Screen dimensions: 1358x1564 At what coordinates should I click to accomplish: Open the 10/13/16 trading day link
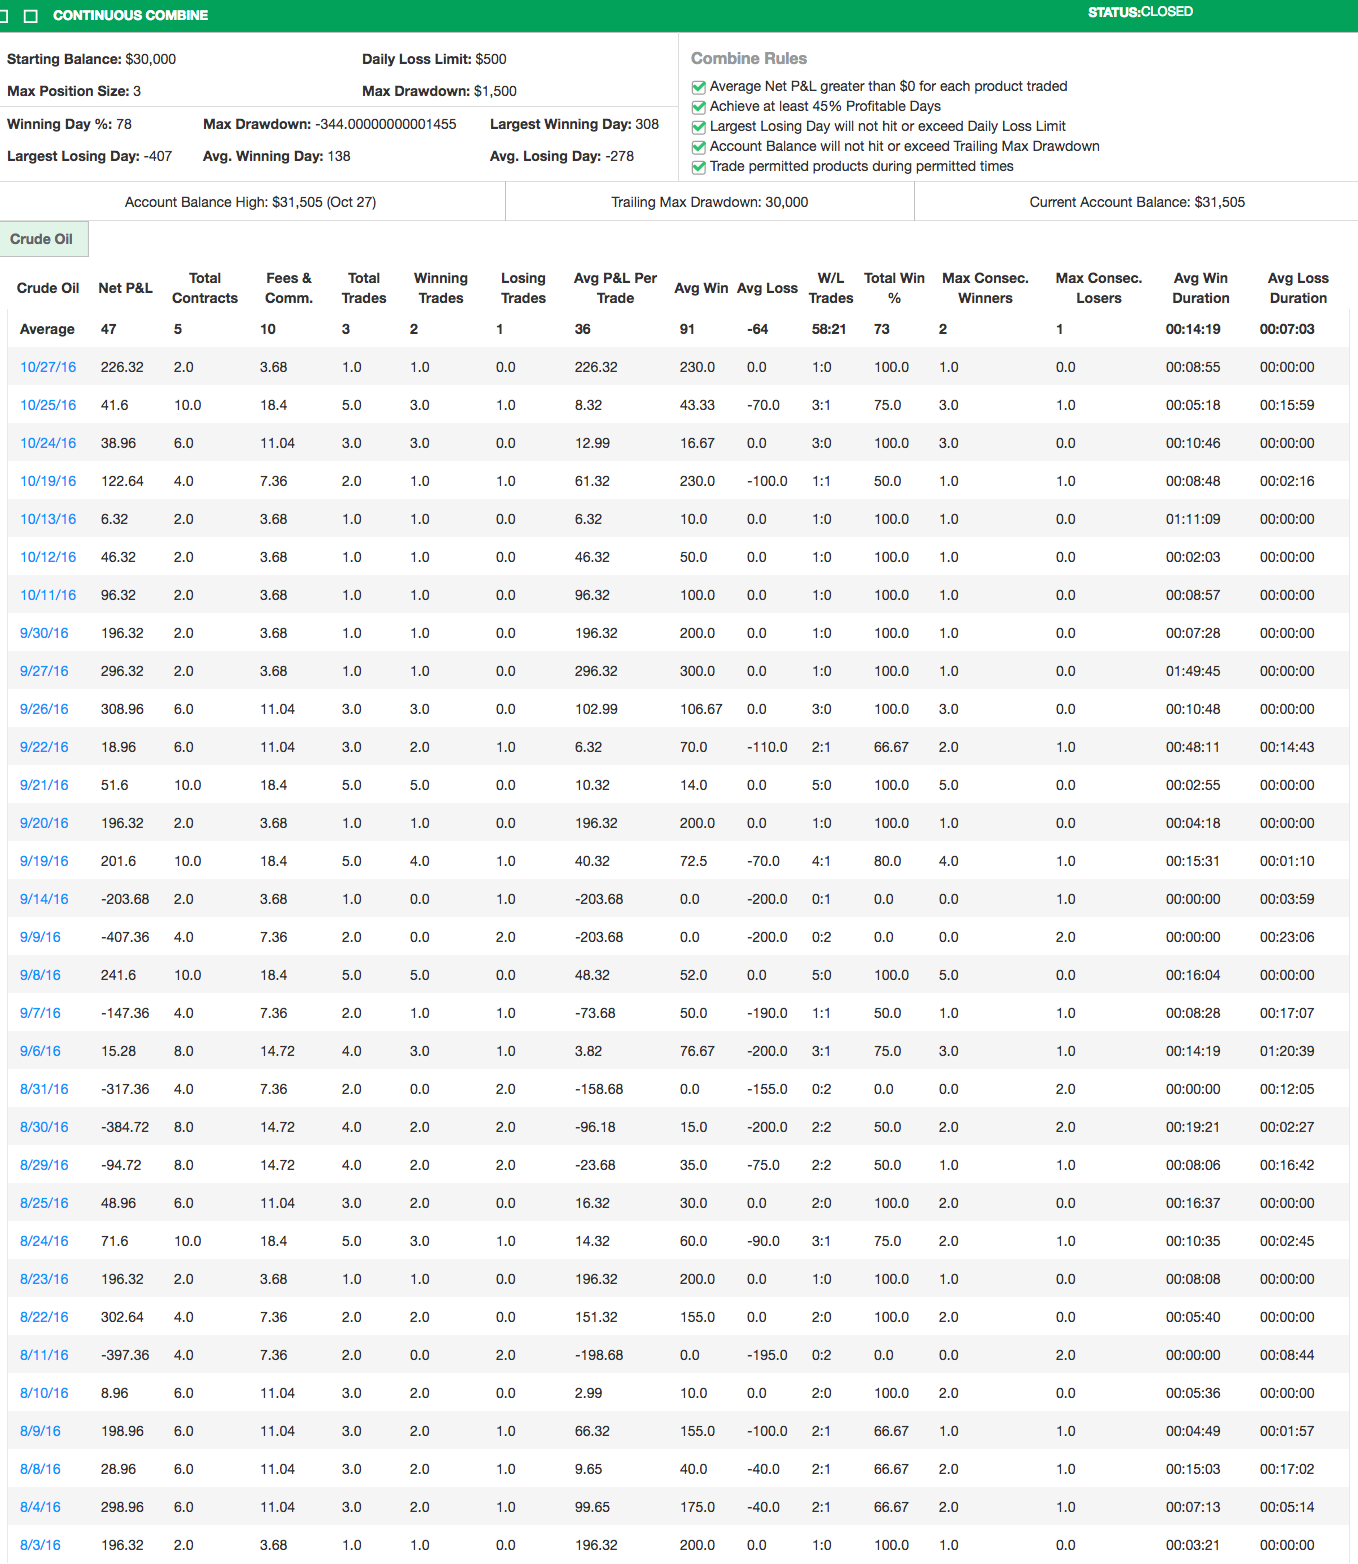coord(47,519)
